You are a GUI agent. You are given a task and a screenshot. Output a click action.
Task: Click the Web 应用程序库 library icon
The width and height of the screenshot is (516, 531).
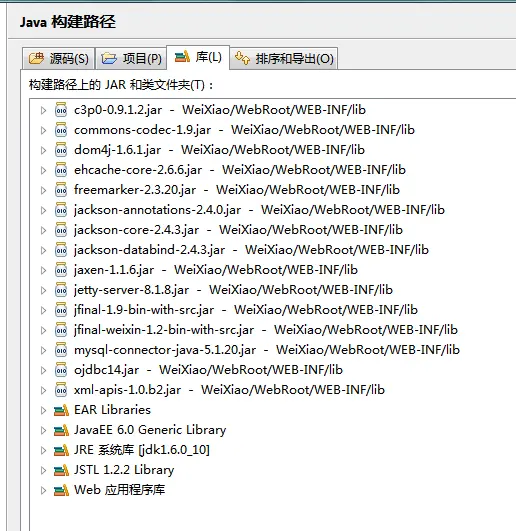(x=61, y=490)
